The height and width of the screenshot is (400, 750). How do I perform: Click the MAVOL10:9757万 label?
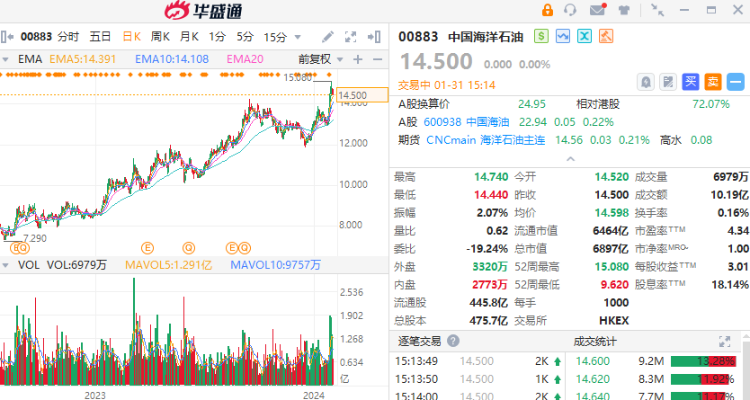tap(276, 265)
